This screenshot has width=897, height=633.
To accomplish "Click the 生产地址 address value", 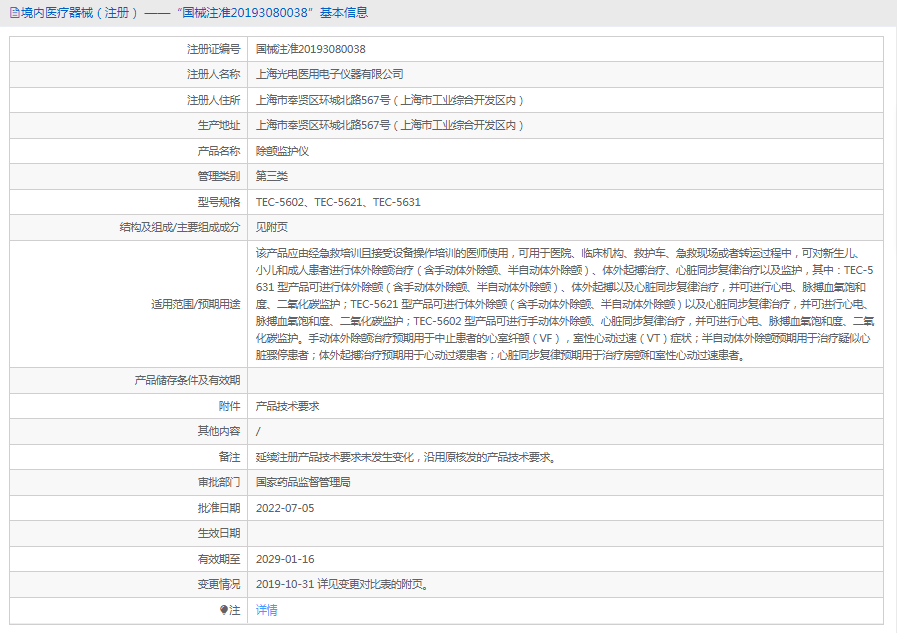I will 390,125.
